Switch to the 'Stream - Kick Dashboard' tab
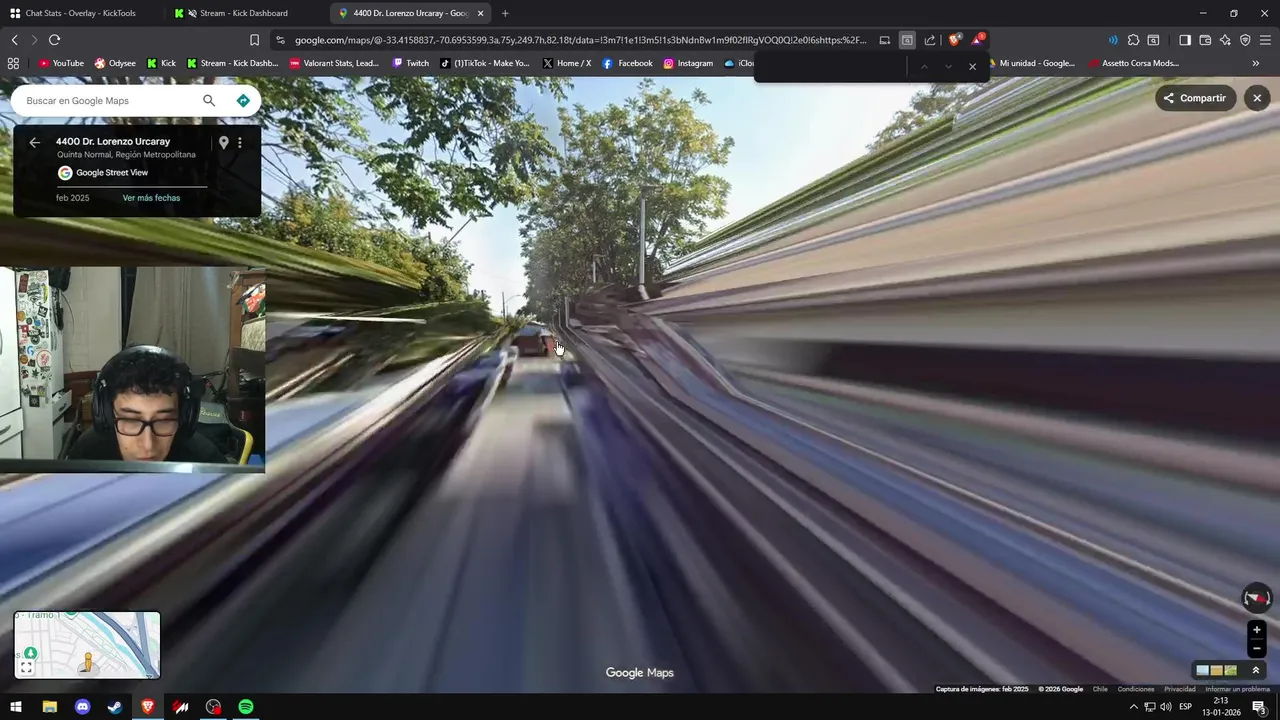Image resolution: width=1280 pixels, height=720 pixels. point(243,13)
